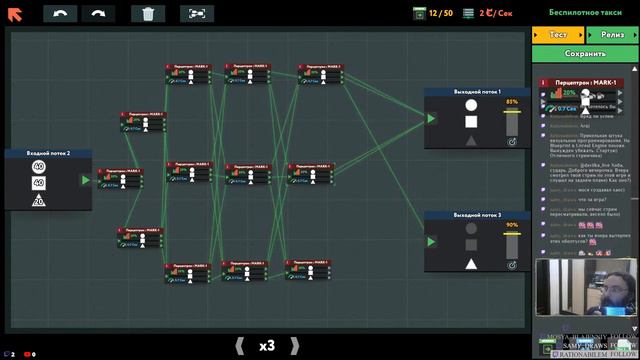Click the cost-per-second text beside the stack icon

496,13
